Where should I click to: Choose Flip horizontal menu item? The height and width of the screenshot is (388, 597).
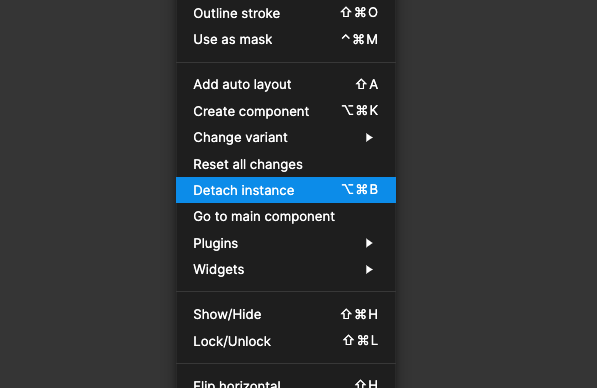(x=286, y=382)
